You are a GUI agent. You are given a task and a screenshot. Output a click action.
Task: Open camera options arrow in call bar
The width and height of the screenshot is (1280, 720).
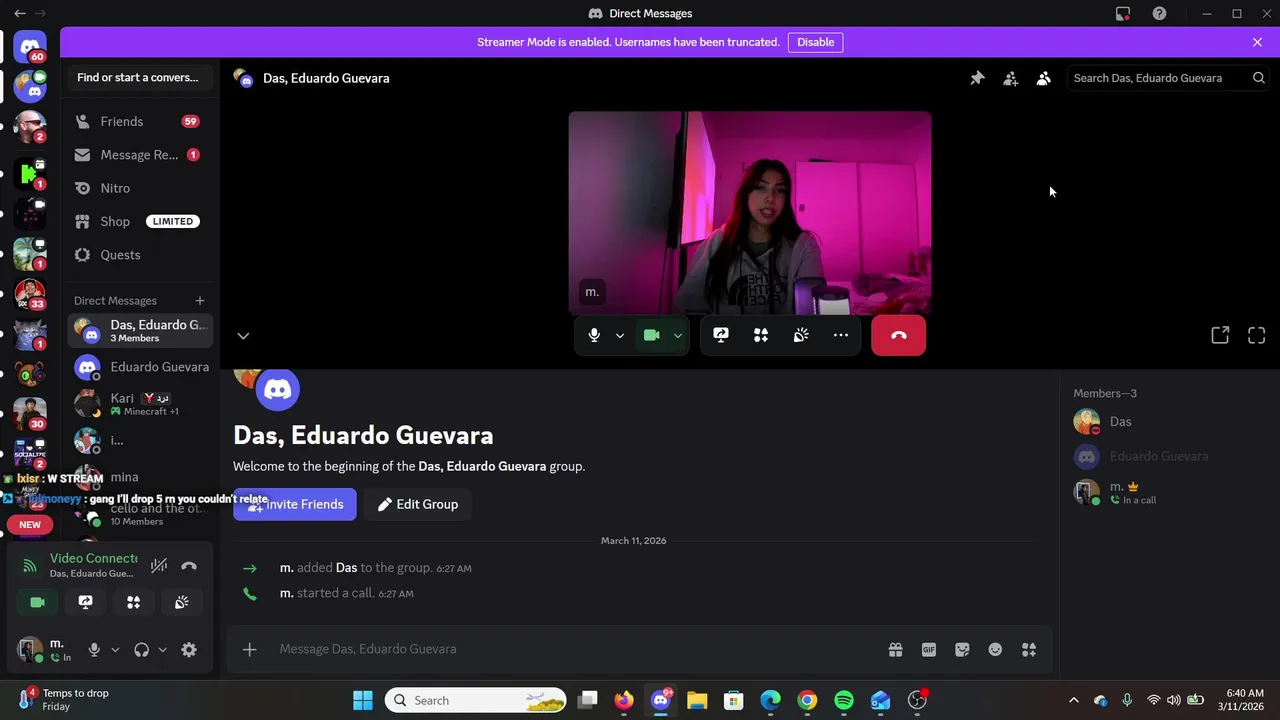[x=678, y=336]
